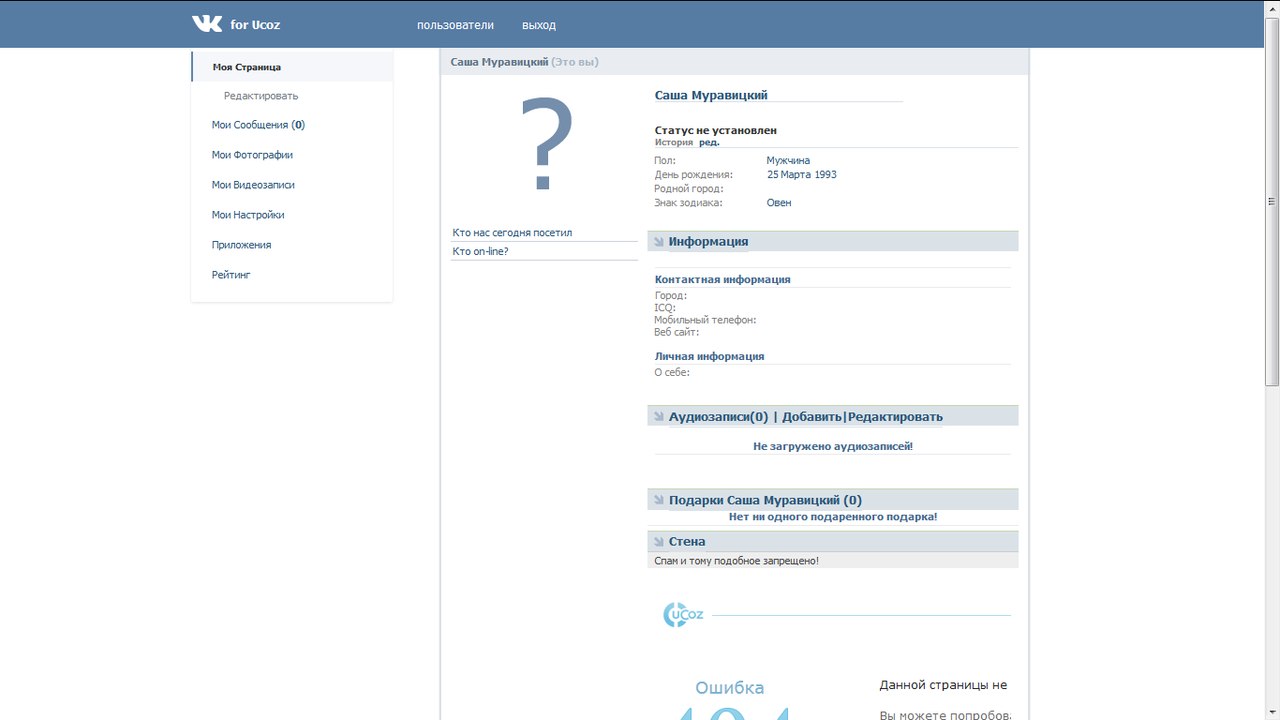Open Рейтинг in the sidebar
This screenshot has height=720, width=1280.
tap(231, 275)
